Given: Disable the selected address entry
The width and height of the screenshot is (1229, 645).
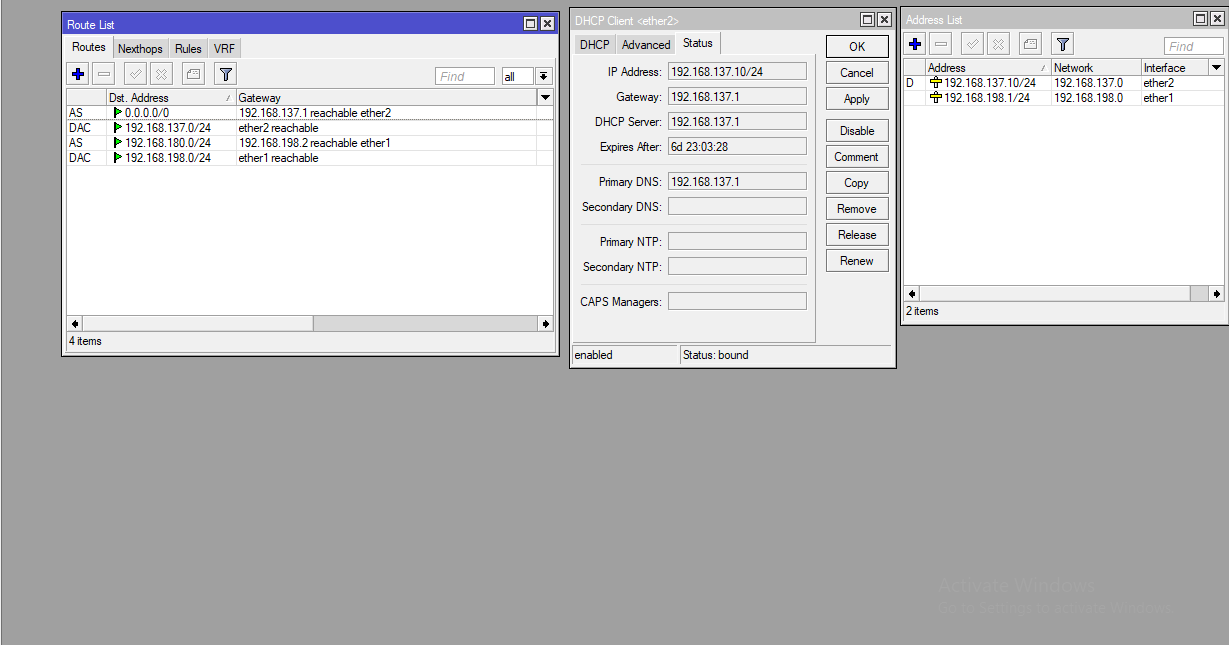Looking at the screenshot, I should [x=997, y=43].
